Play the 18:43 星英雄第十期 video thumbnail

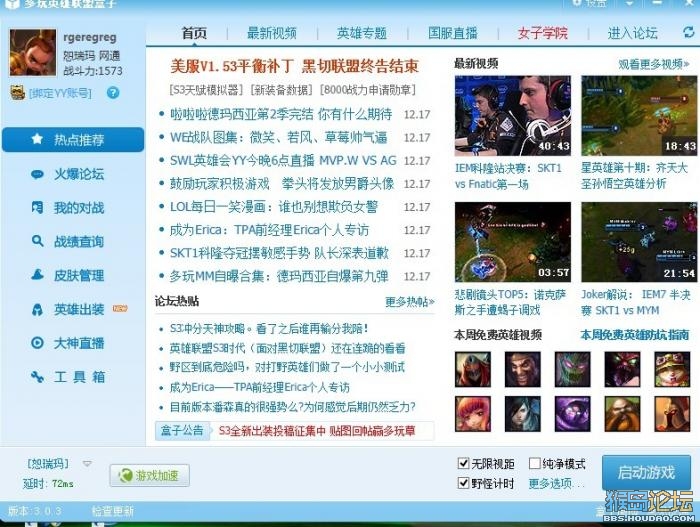639,115
